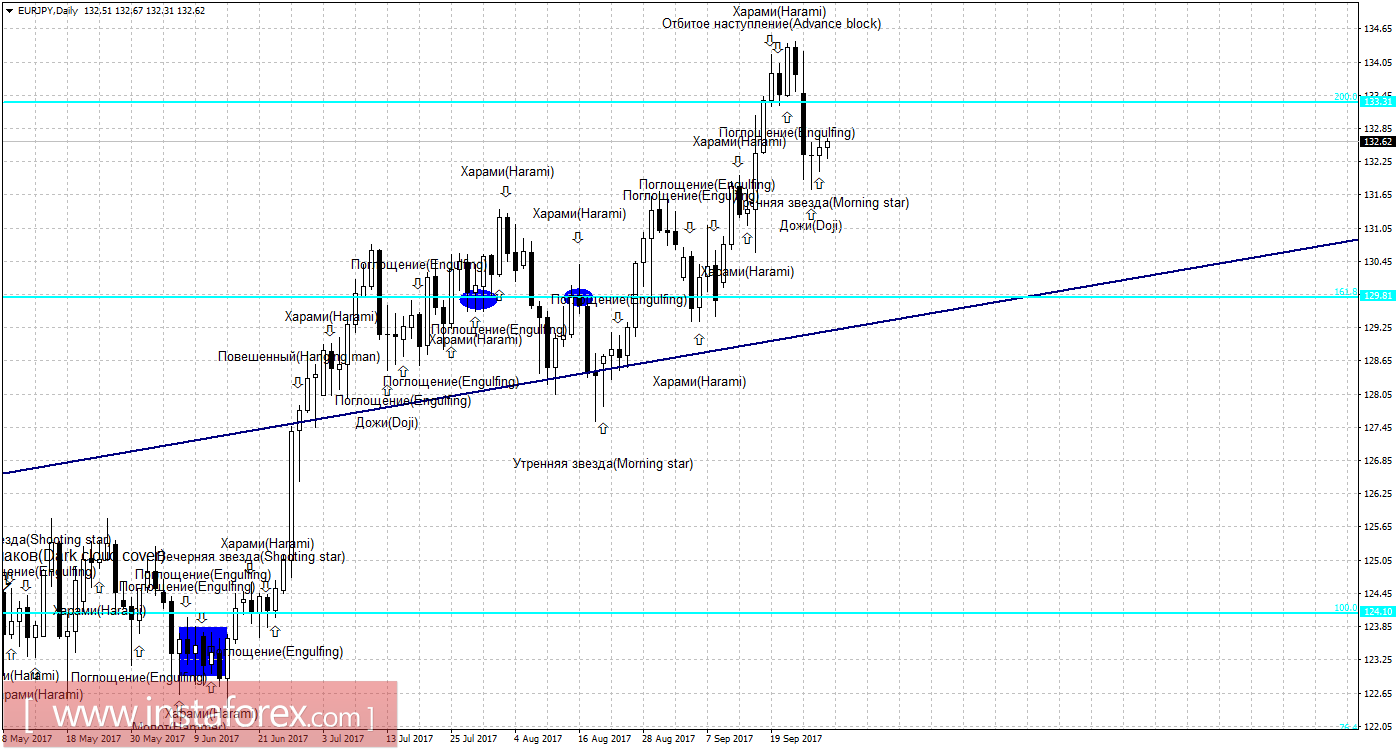The height and width of the screenshot is (750, 1398).
Task: Click the arrow beneath the Дожи(Doji) label top right
Action: click(x=811, y=214)
